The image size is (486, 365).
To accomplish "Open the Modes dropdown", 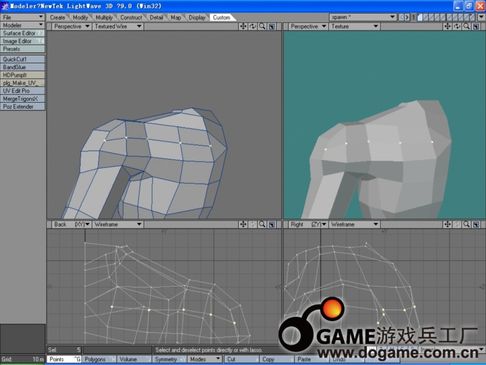I will (204, 359).
